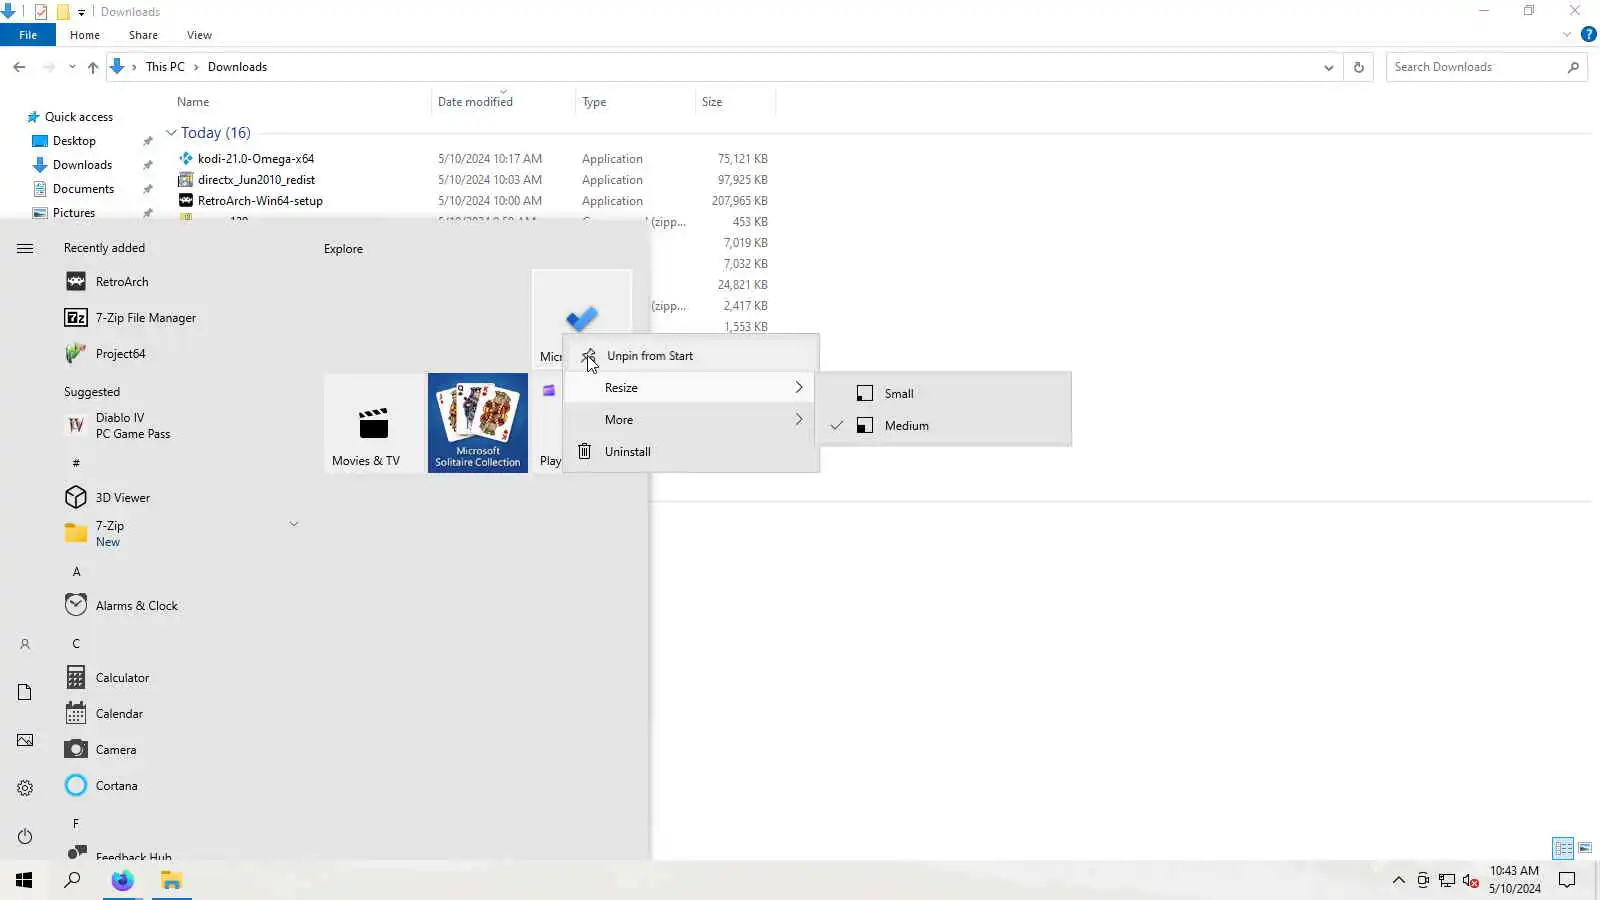Click the volume icon in system tray
This screenshot has height=900, width=1600.
point(1470,880)
